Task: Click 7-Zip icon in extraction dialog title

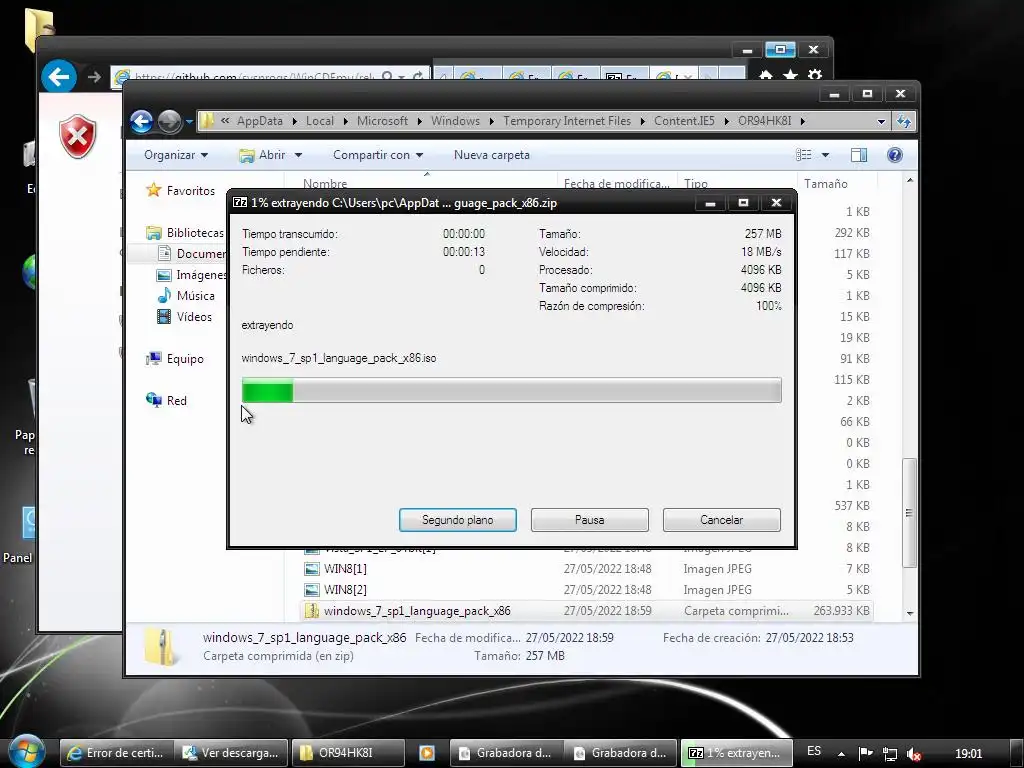Action: [240, 202]
